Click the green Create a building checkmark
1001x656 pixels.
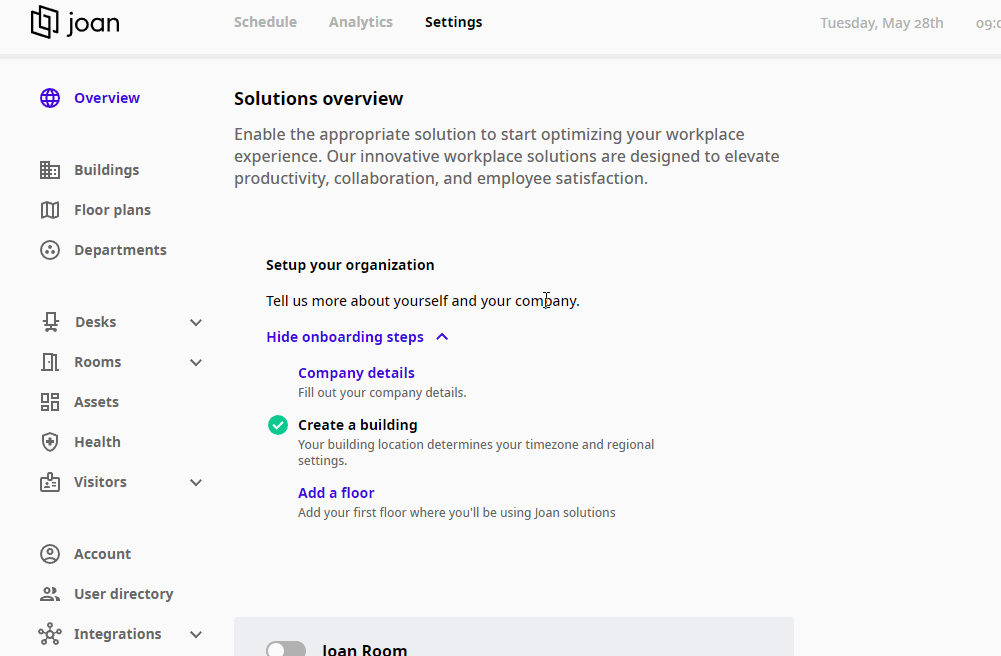277,424
